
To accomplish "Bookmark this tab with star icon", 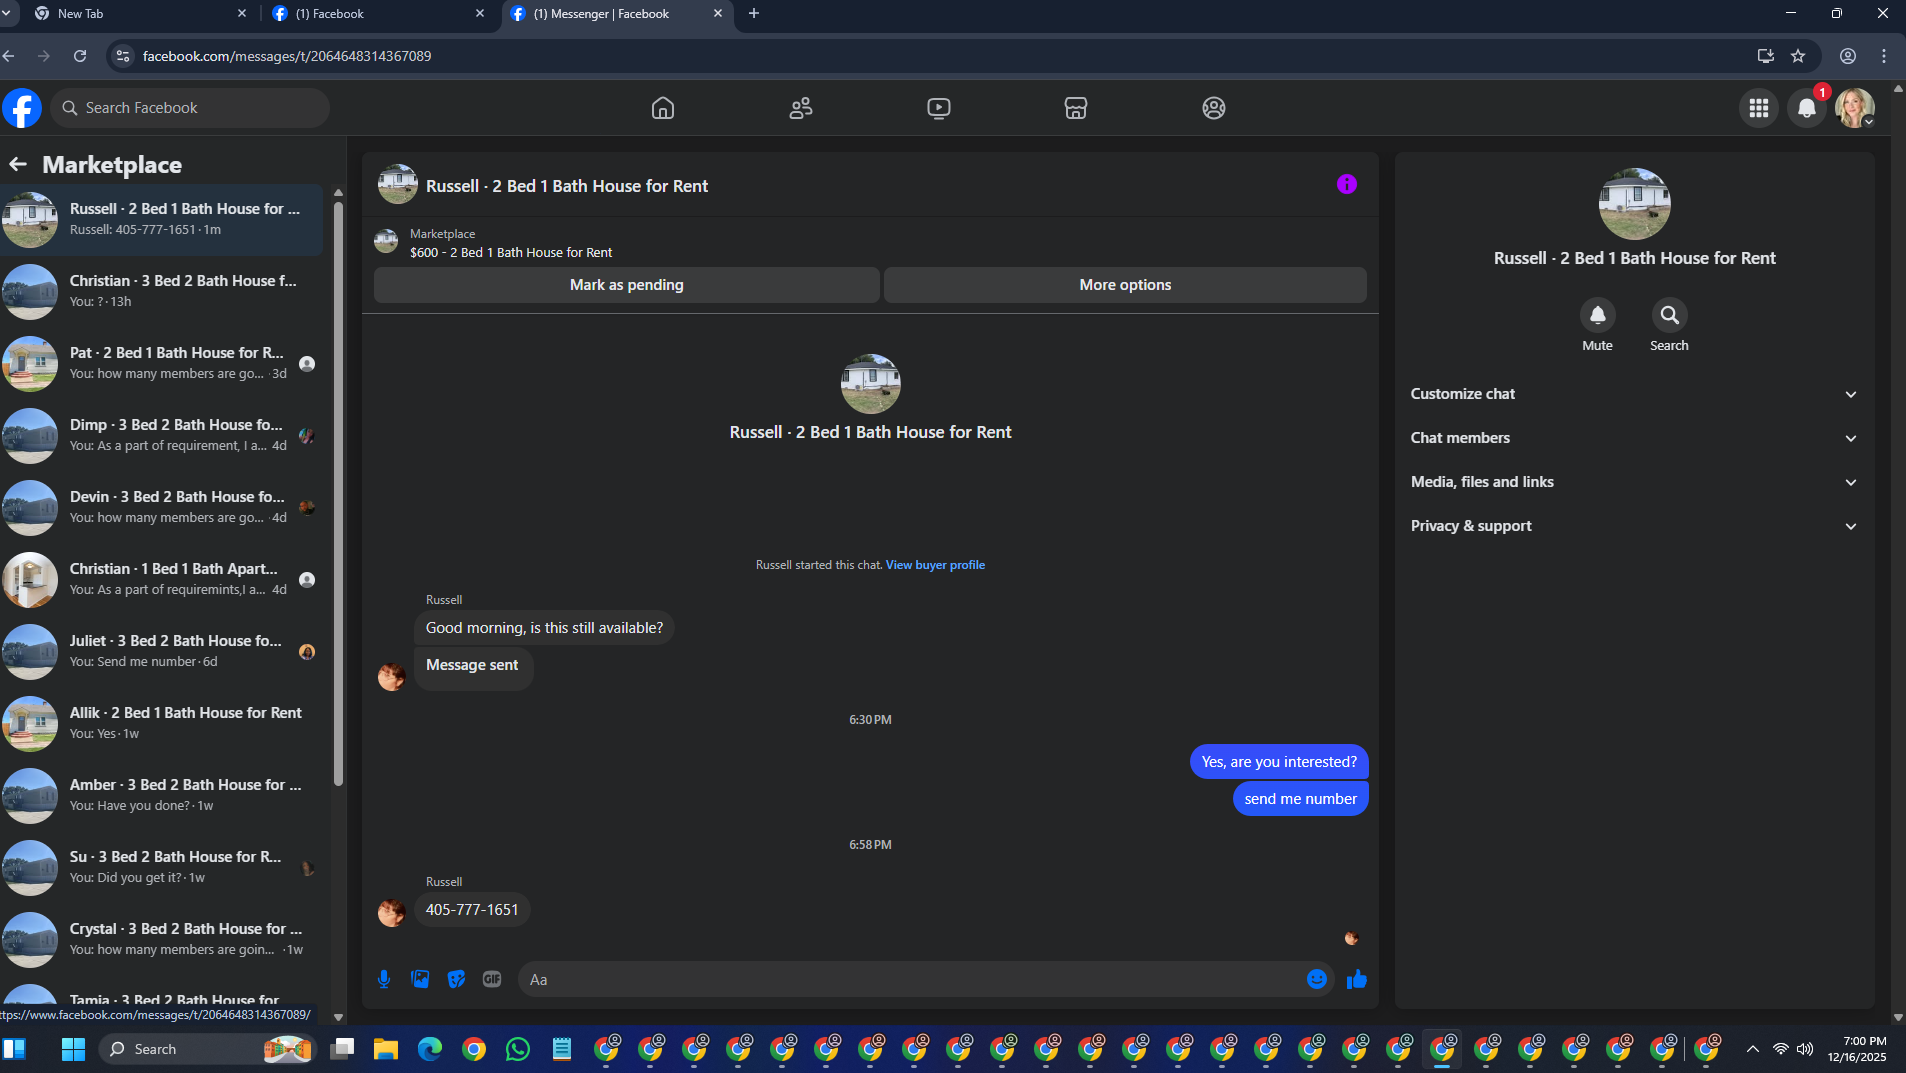I will tap(1798, 56).
